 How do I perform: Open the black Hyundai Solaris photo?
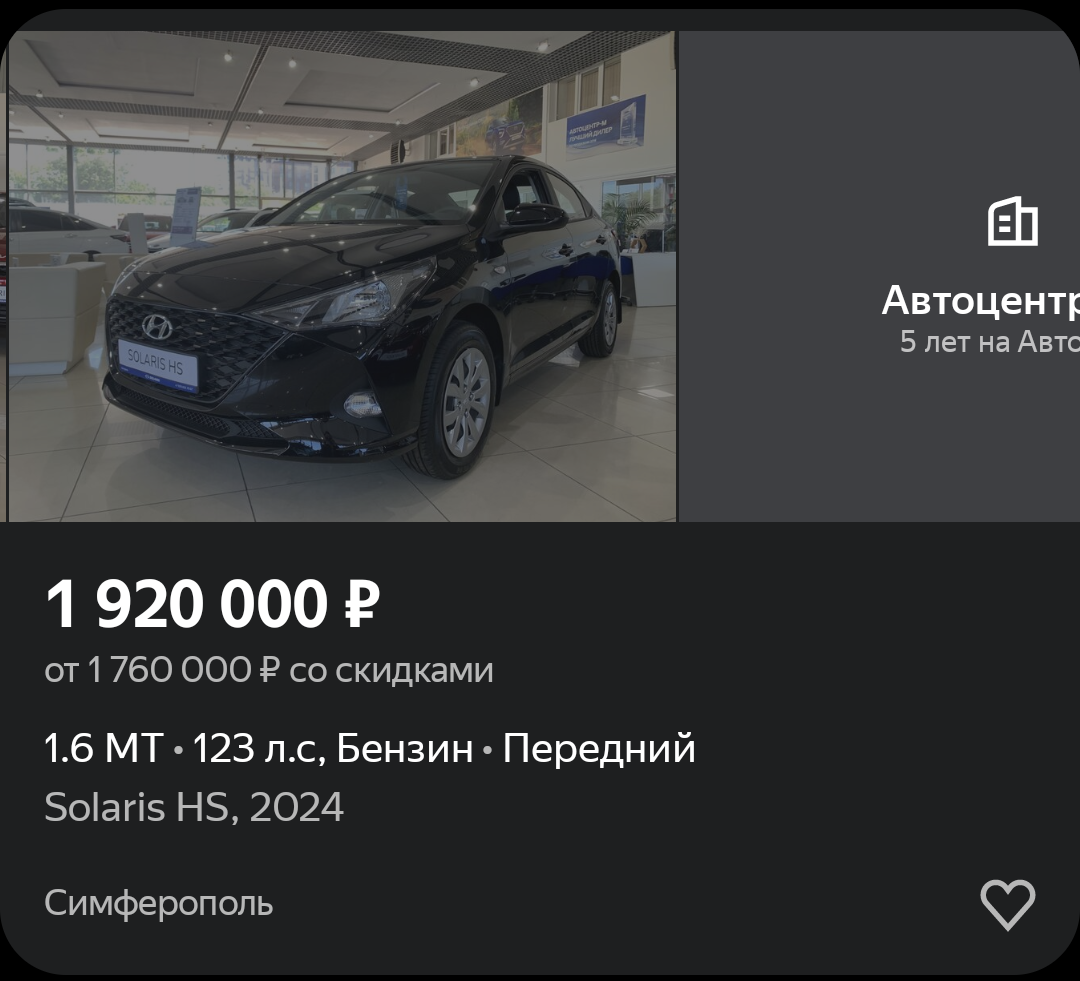point(342,276)
